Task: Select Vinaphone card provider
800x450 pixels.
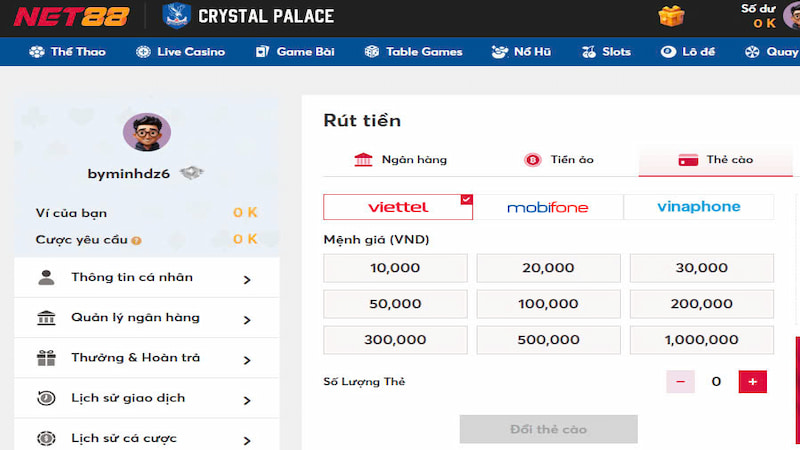Action: 699,207
